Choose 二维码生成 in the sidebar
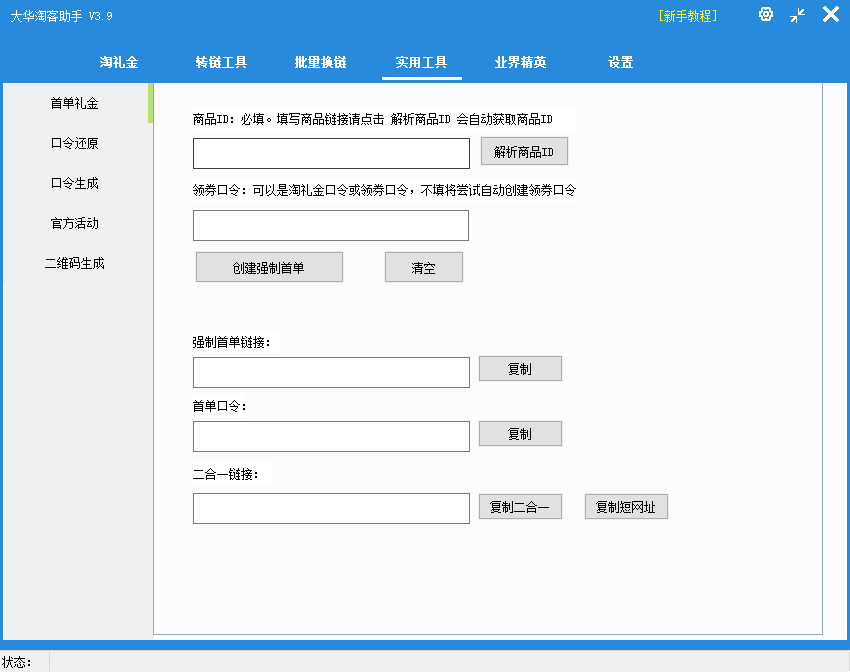Screen dimensions: 850x672 [x=75, y=263]
